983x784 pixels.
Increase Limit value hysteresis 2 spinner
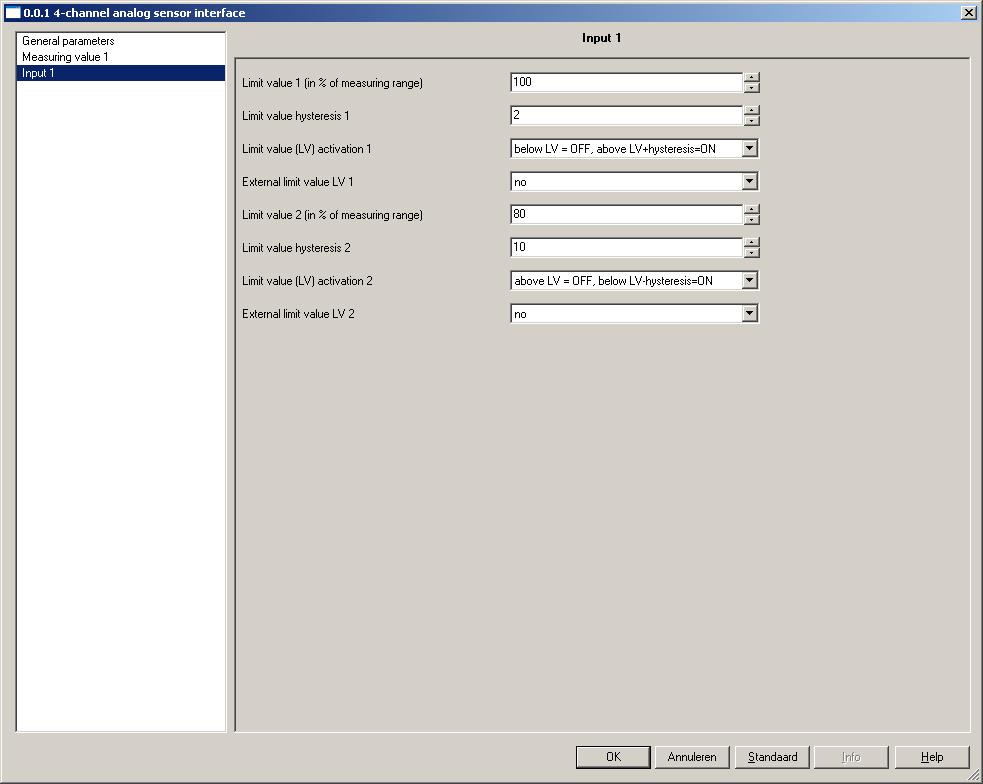pyautogui.click(x=751, y=243)
